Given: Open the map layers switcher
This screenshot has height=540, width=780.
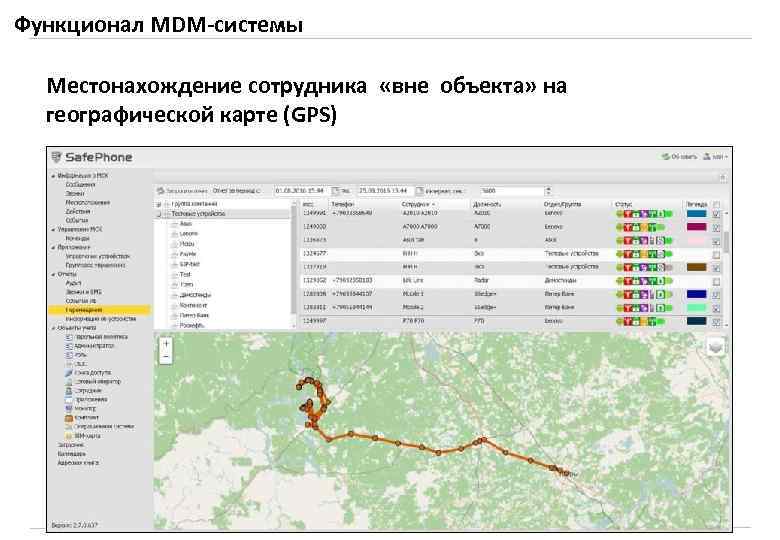Looking at the screenshot, I should click(716, 347).
